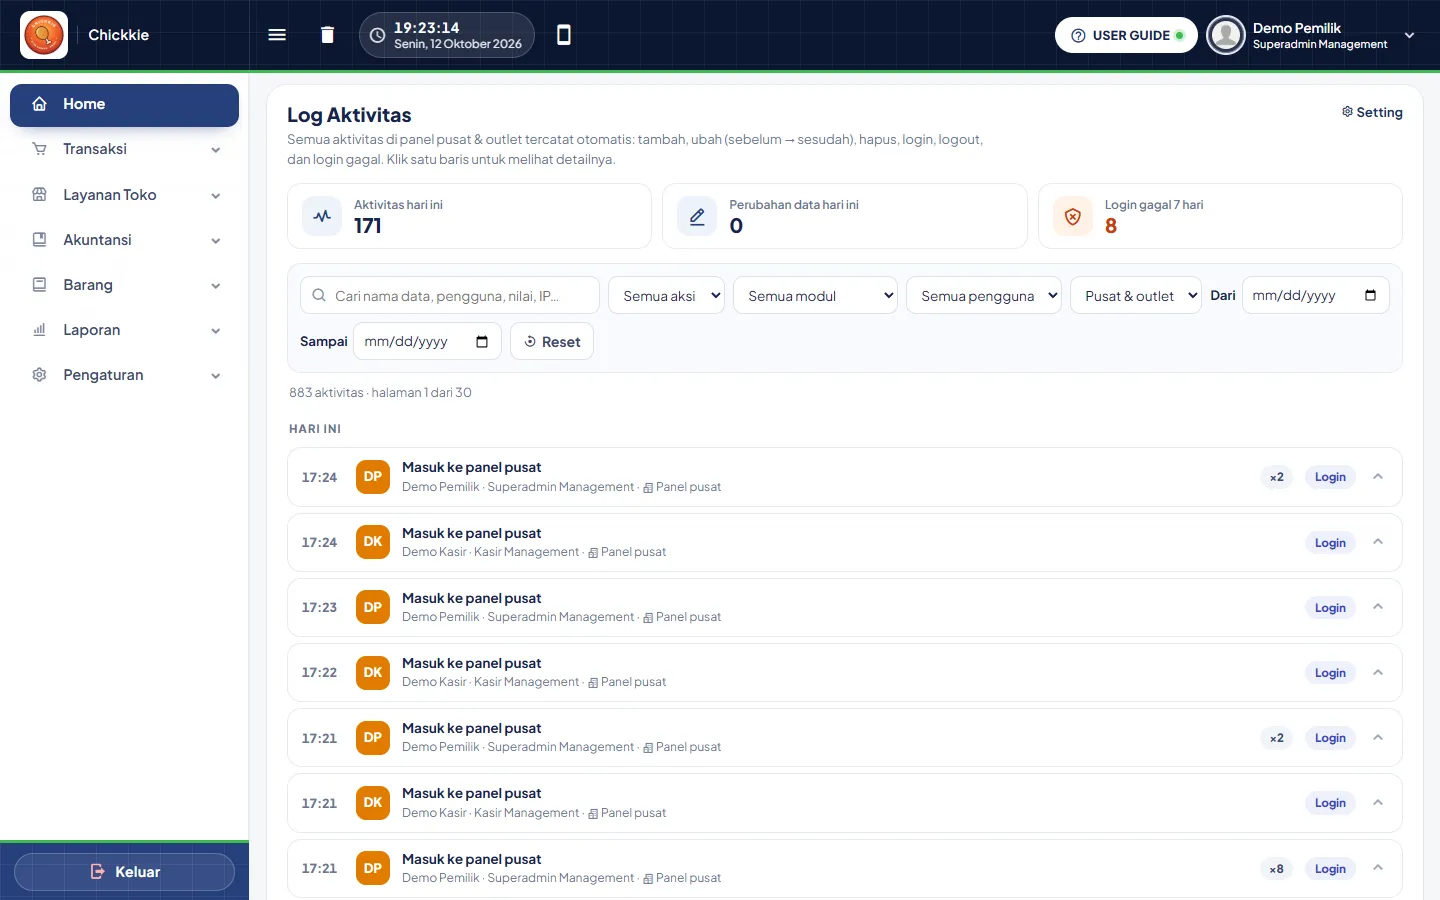1440x900 pixels.
Task: Click the 883 aktivitas page count text
Action: (380, 393)
